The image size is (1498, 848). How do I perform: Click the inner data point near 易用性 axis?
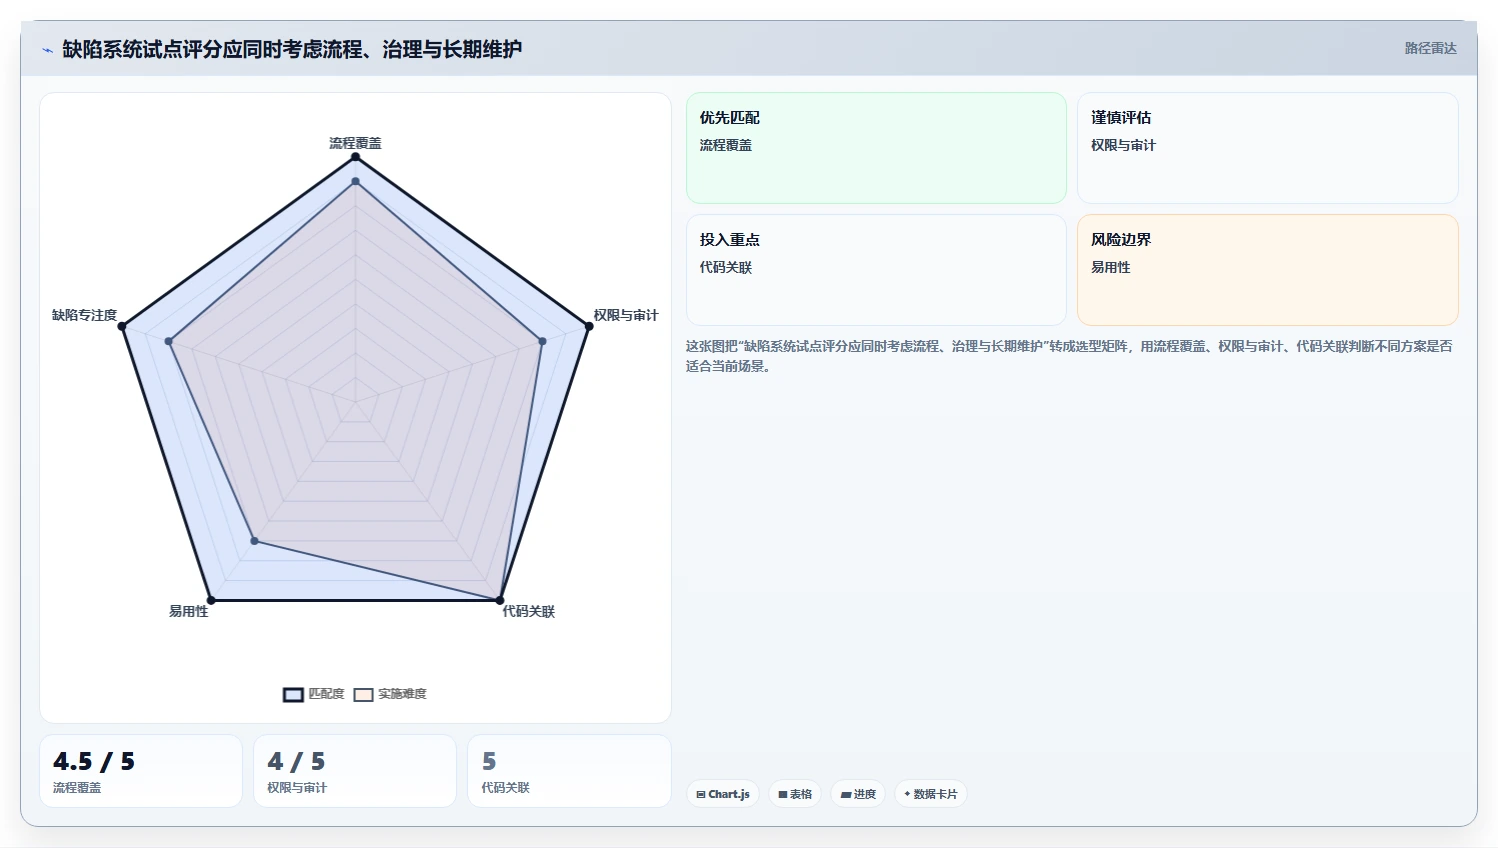click(x=255, y=541)
